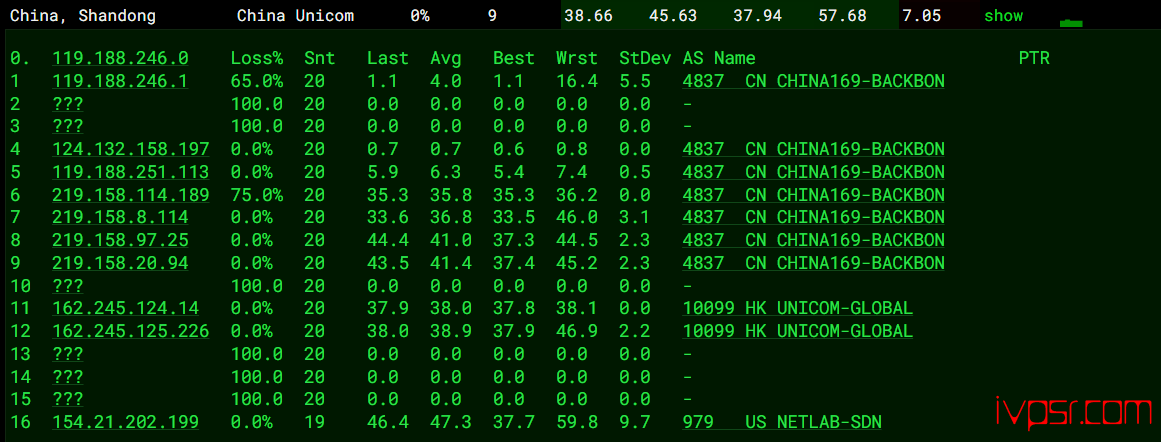The height and width of the screenshot is (442, 1161).
Task: Click IP link 124.132.158.197
Action: [131, 149]
